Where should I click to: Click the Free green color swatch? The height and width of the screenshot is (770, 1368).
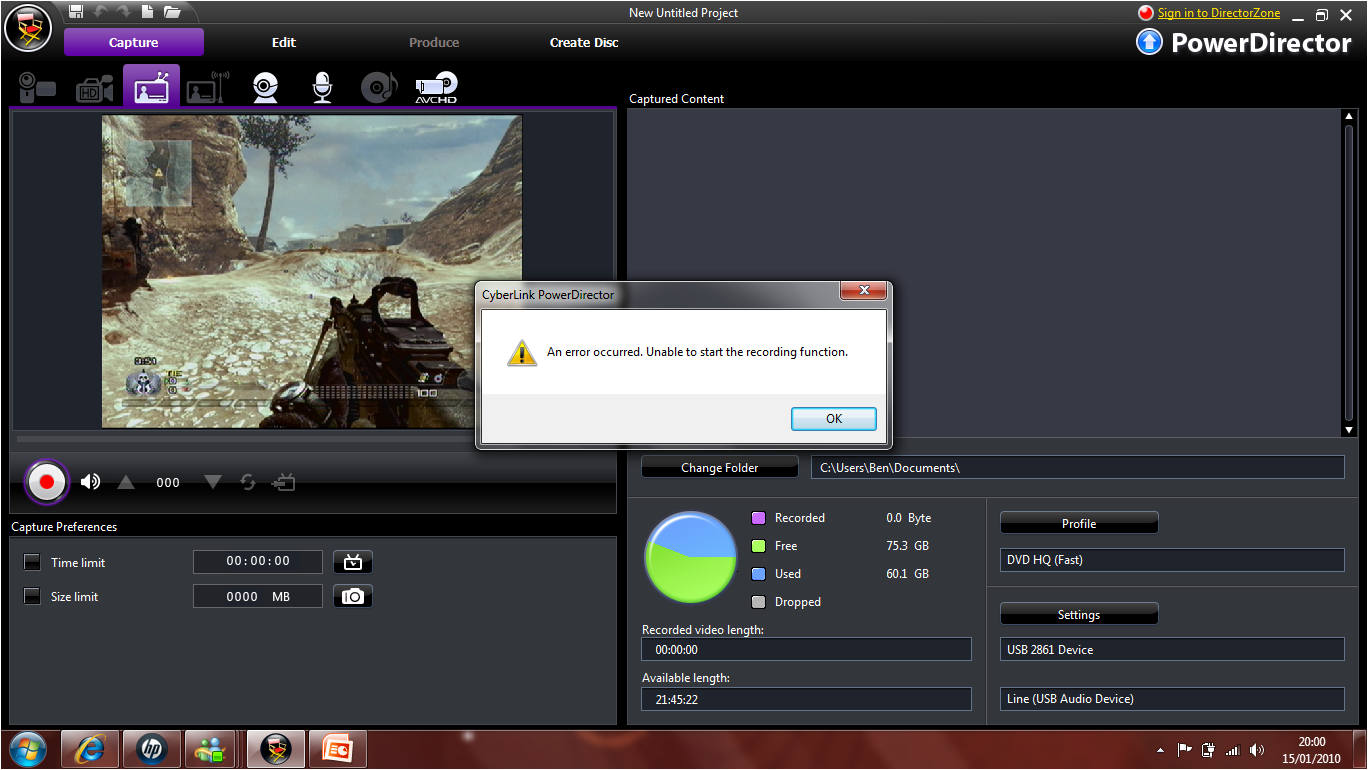click(758, 546)
